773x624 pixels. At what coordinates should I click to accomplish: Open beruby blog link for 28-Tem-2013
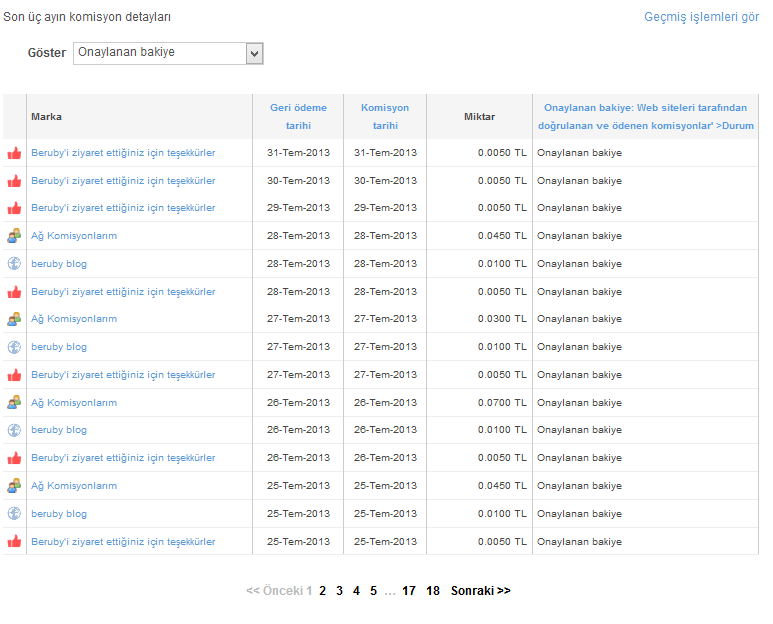pos(59,264)
